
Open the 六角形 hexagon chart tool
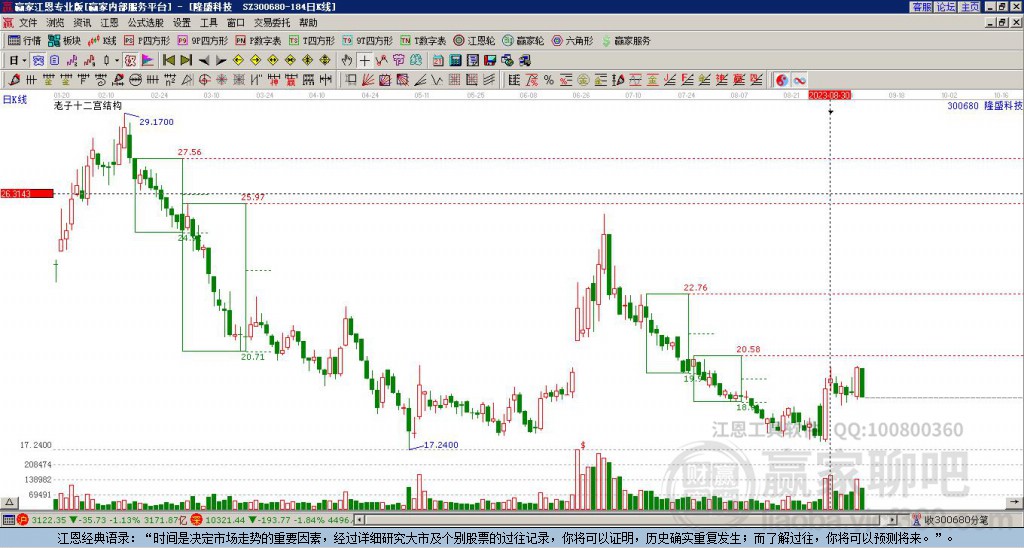pos(572,40)
